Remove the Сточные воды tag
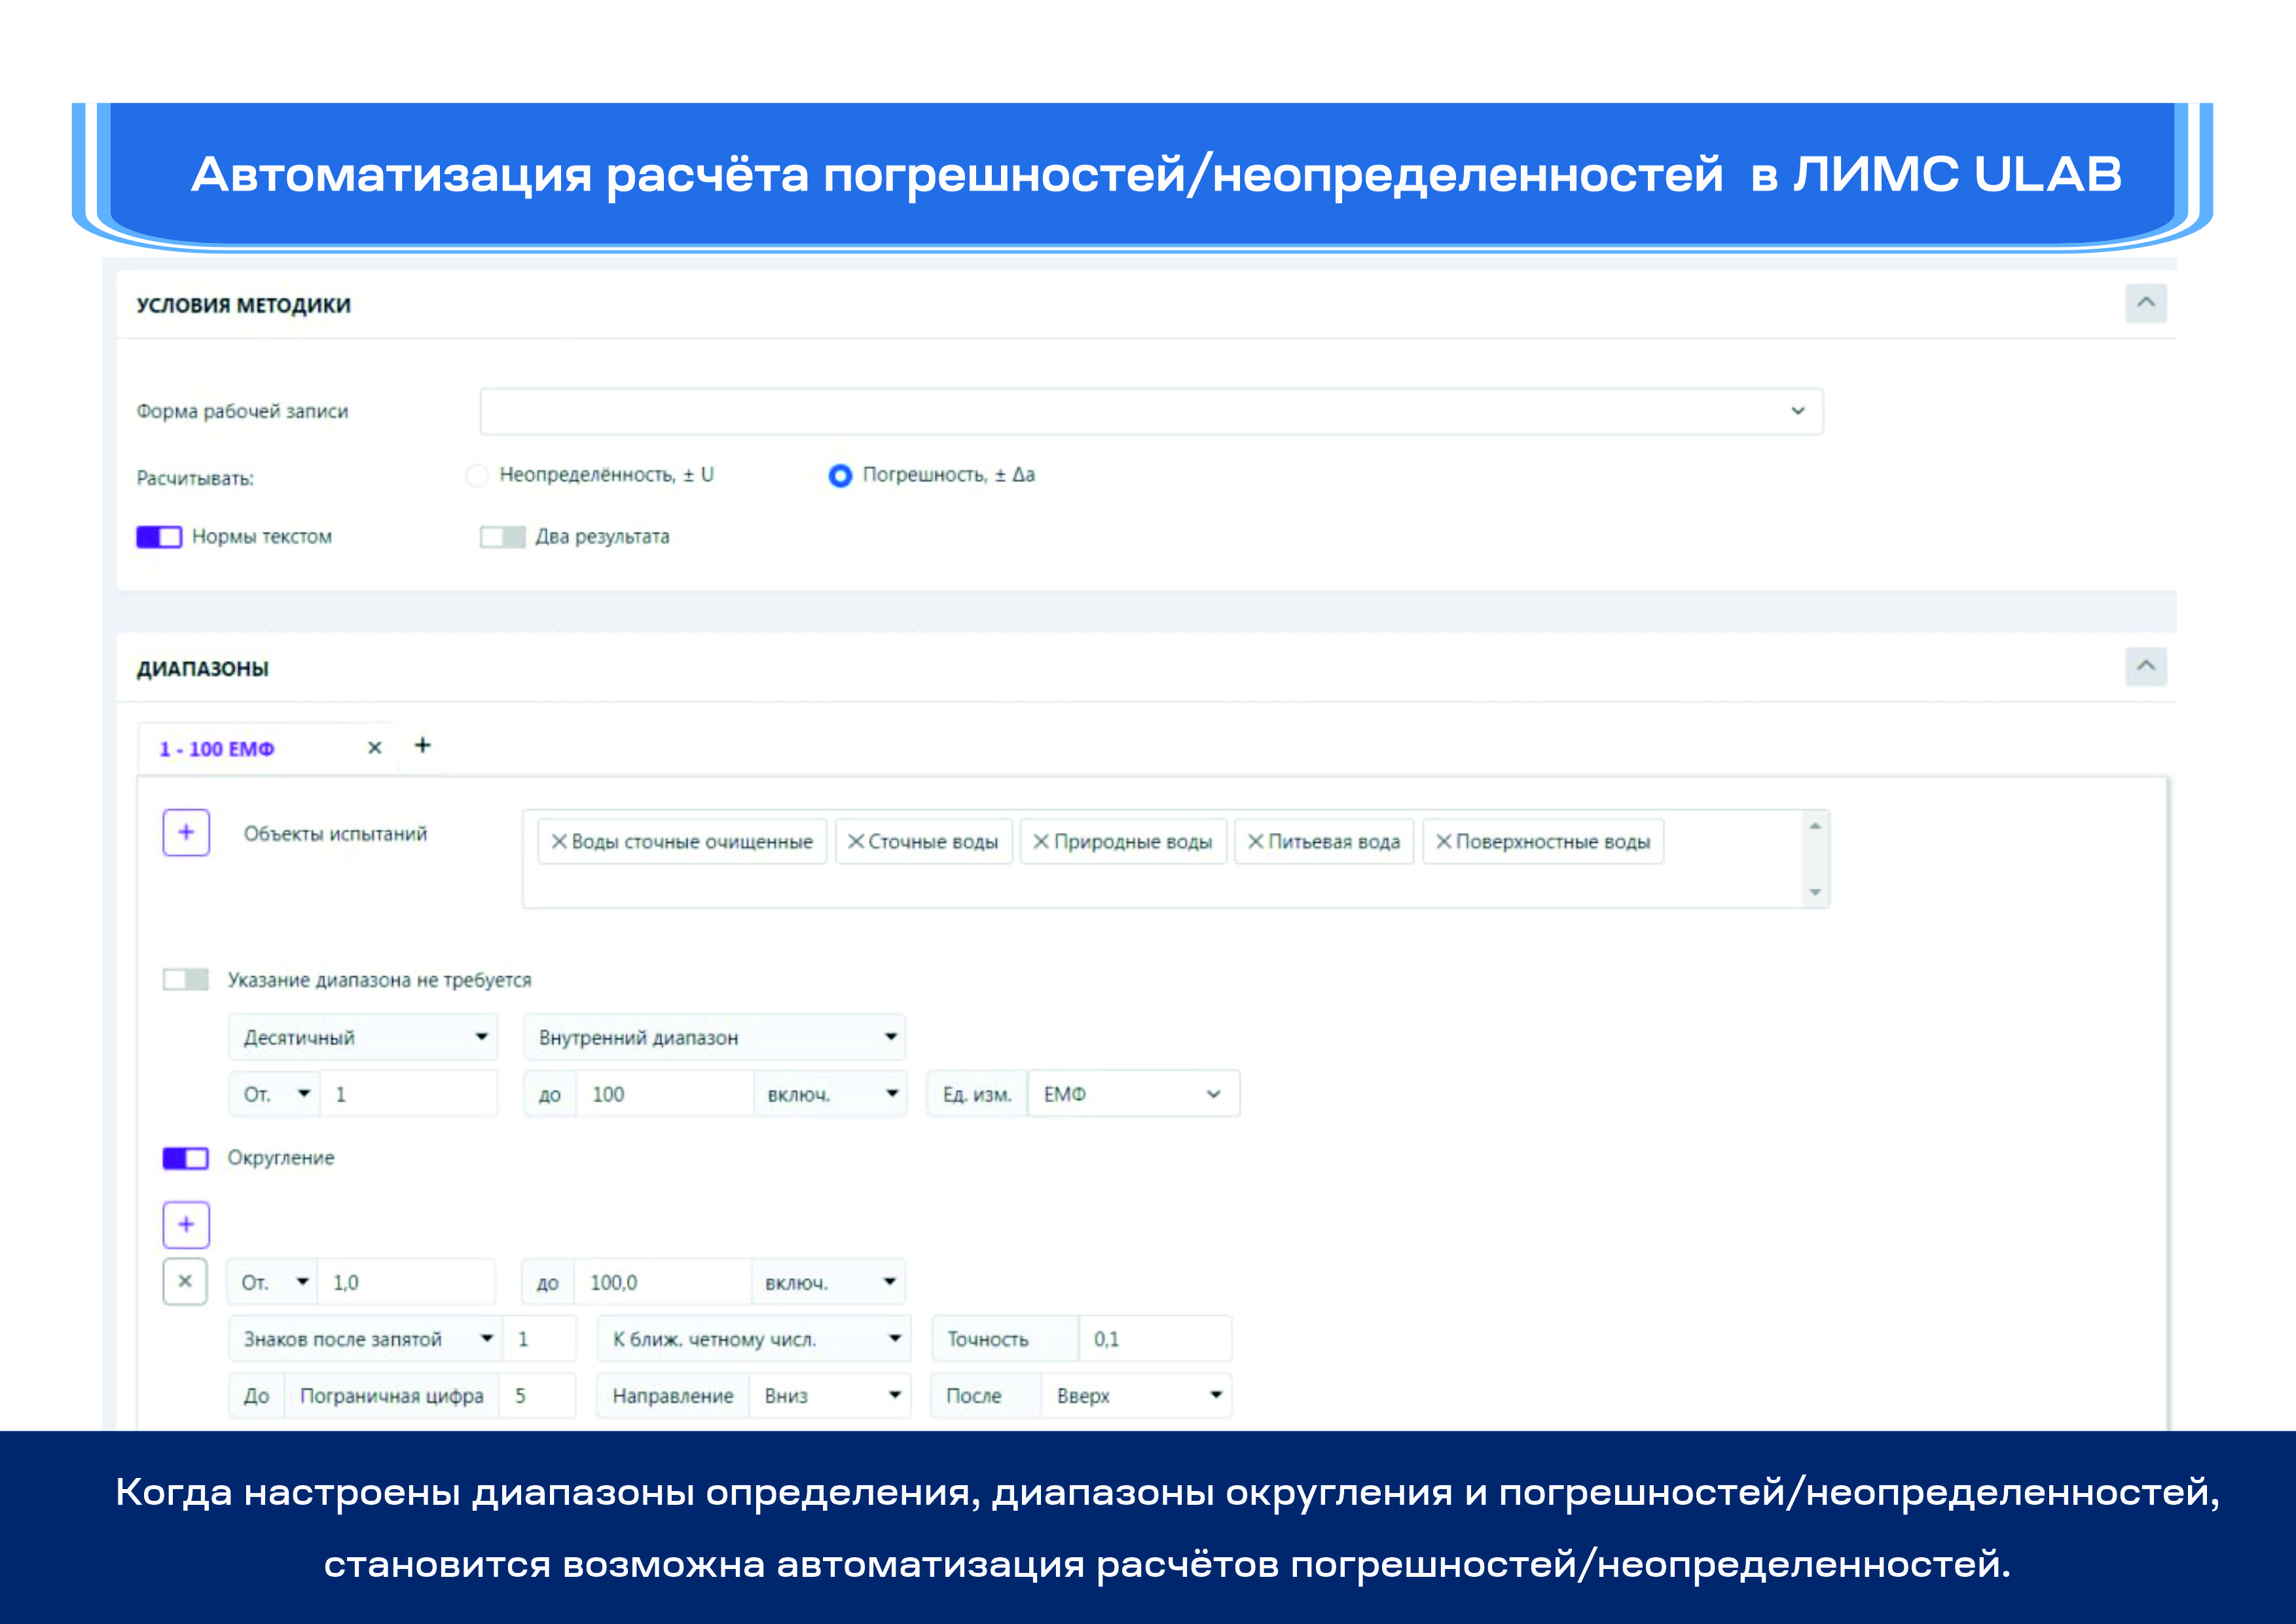Screen dimensions: 2296x1624 (855, 842)
